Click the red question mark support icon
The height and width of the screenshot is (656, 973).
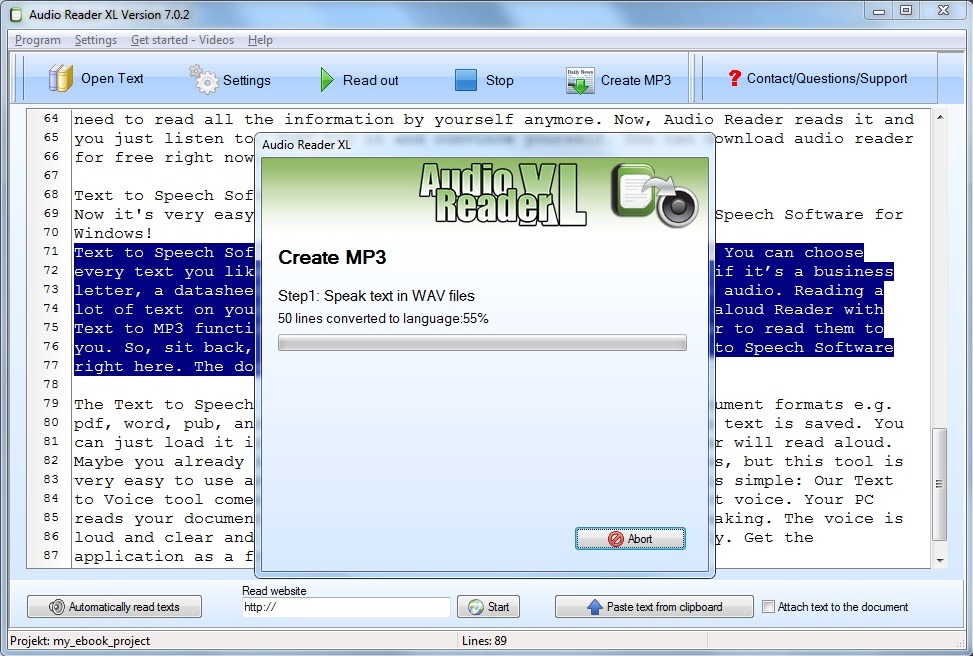click(x=734, y=78)
